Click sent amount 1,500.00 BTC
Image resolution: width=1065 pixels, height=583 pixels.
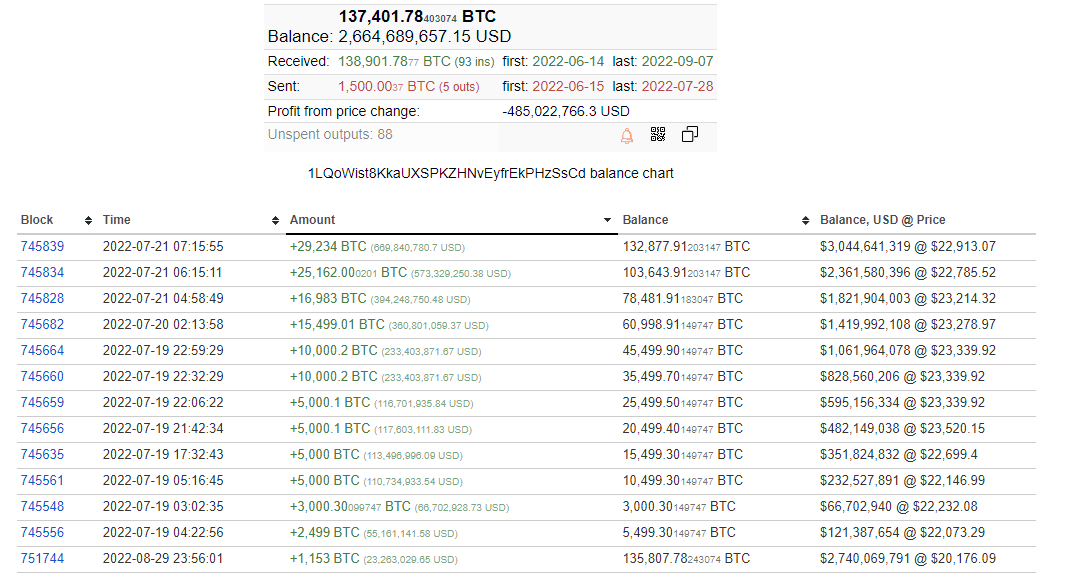click(386, 86)
